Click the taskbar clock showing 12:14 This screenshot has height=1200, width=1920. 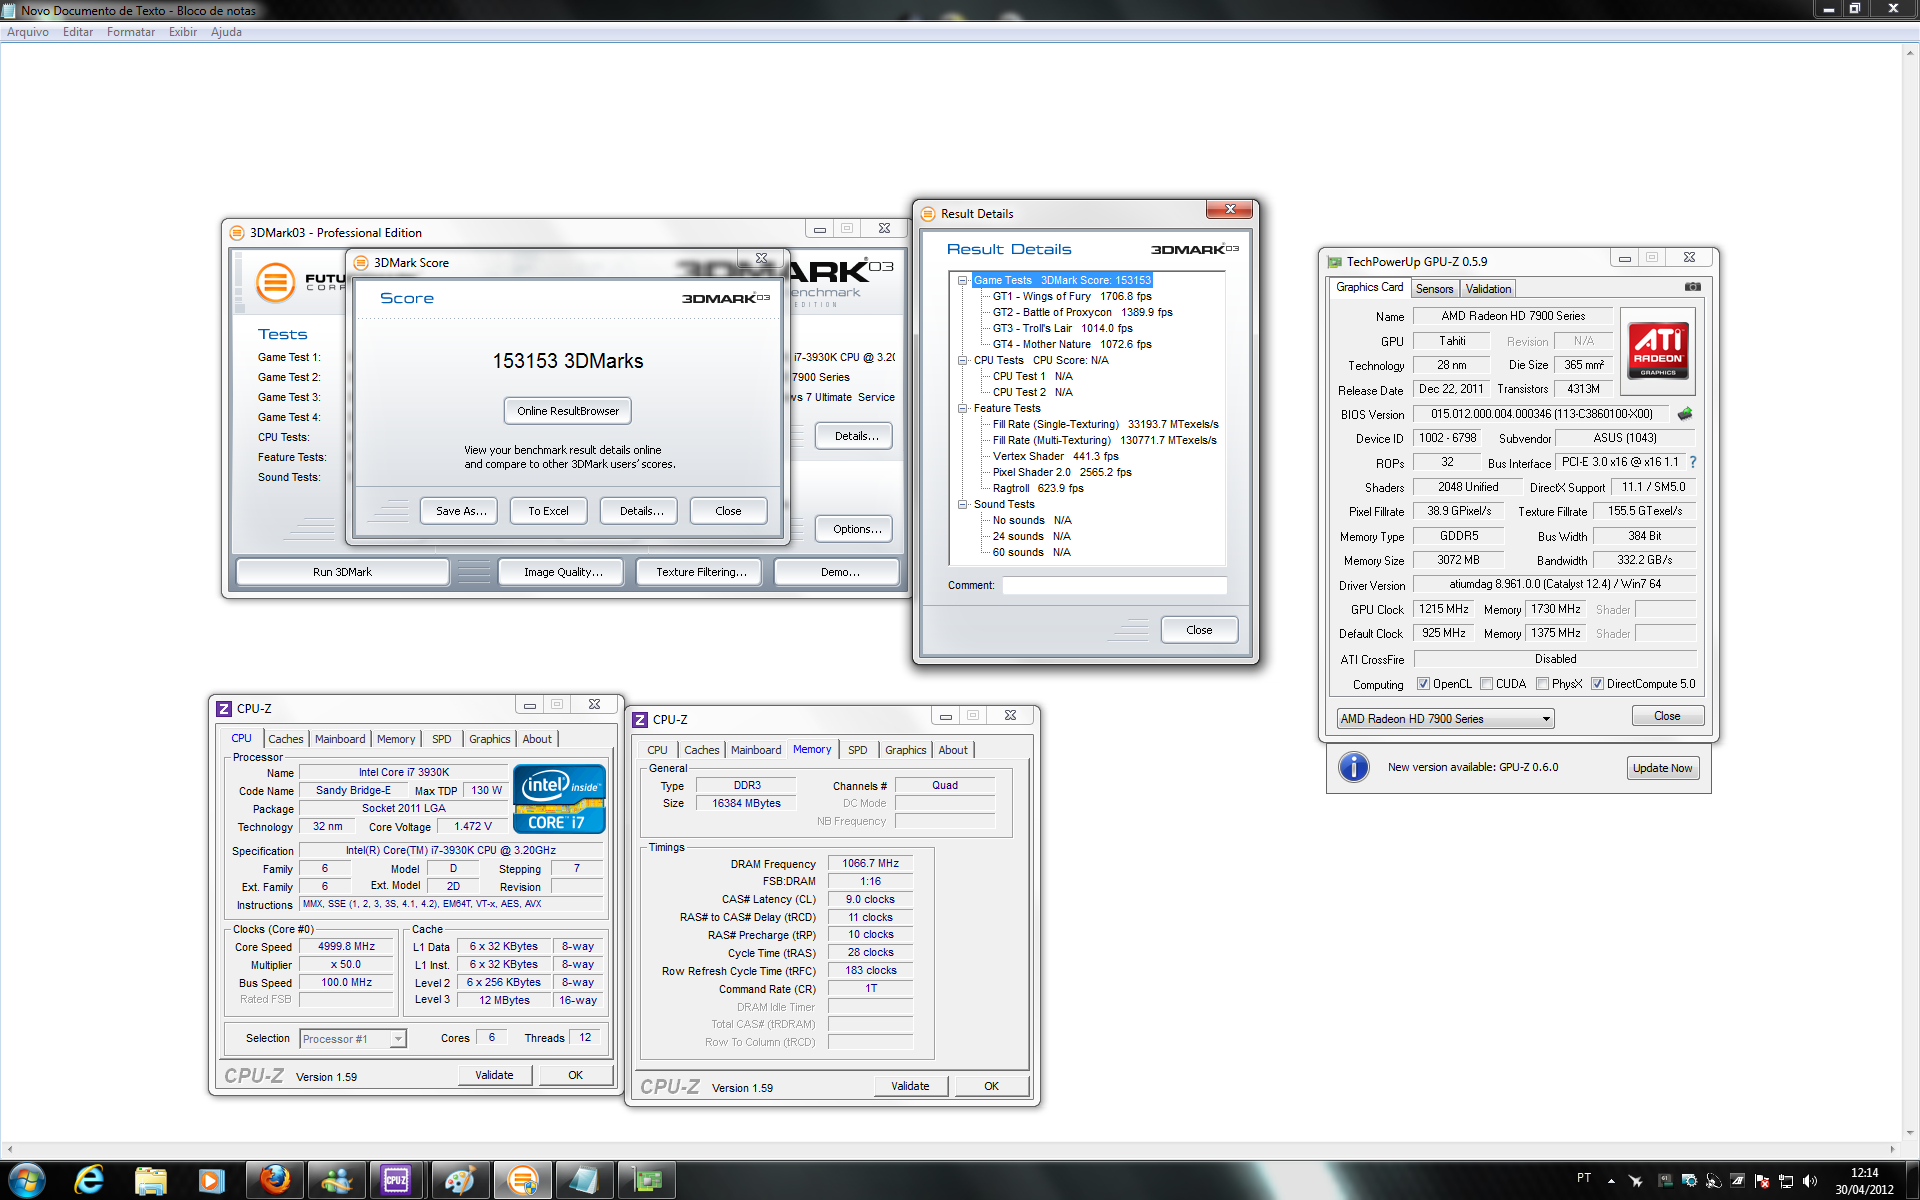[x=1864, y=1181]
